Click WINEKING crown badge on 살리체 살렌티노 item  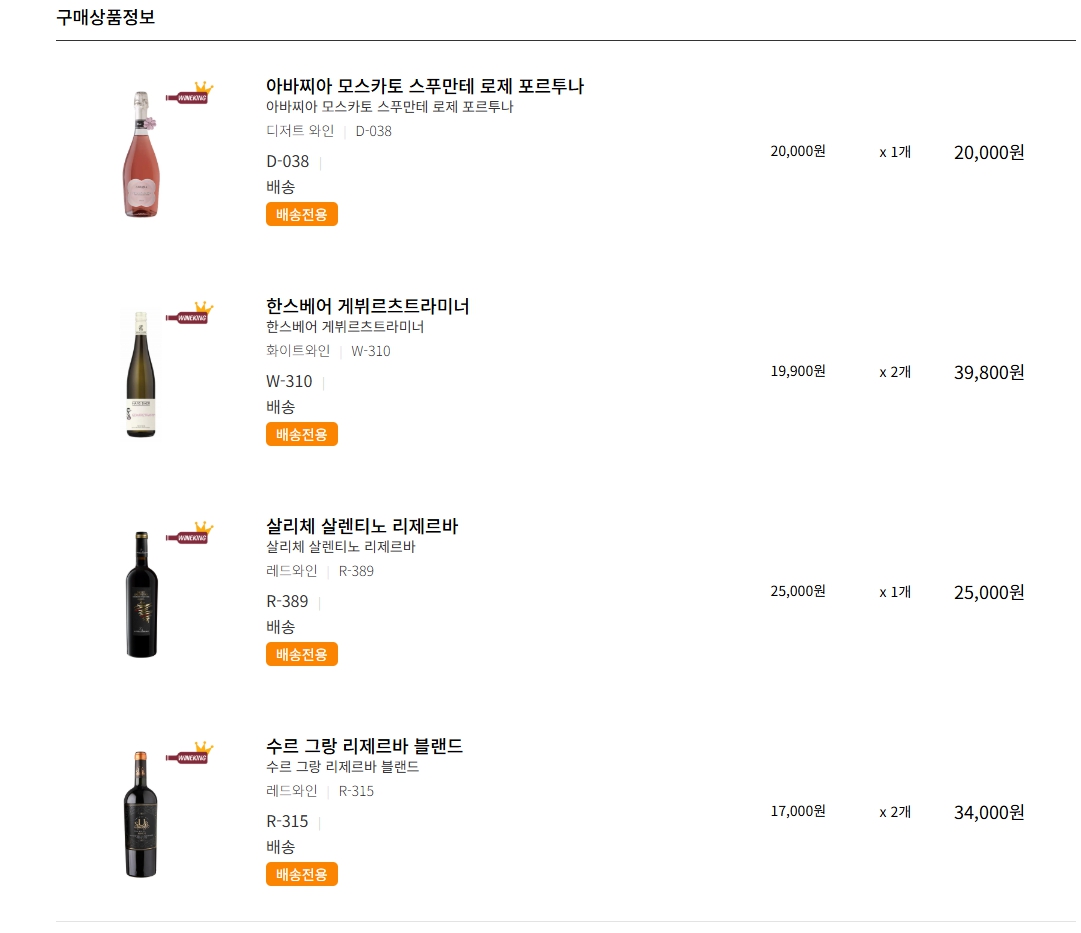(190, 532)
